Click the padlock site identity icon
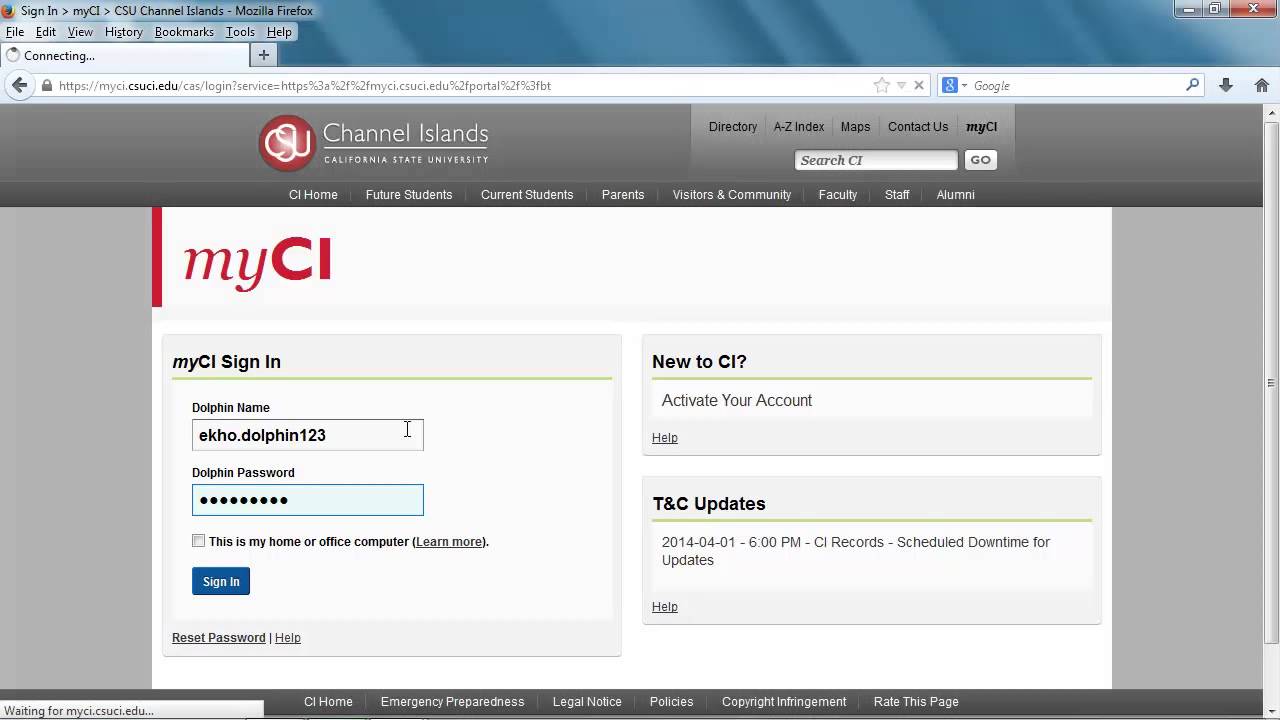This screenshot has height=720, width=1280. [46, 86]
